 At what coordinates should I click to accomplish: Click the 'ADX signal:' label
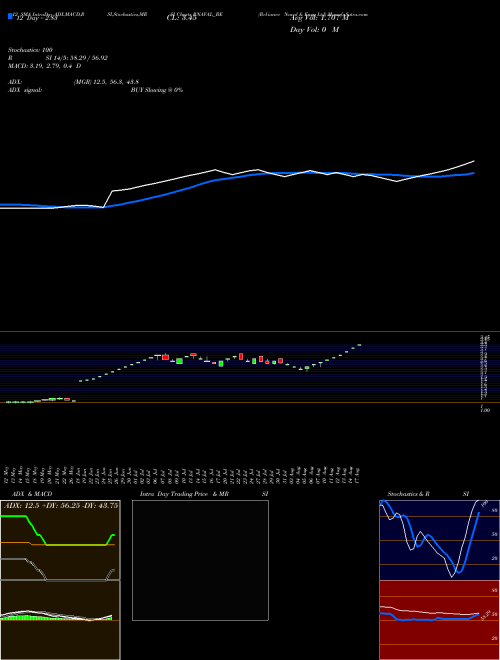(25, 90)
